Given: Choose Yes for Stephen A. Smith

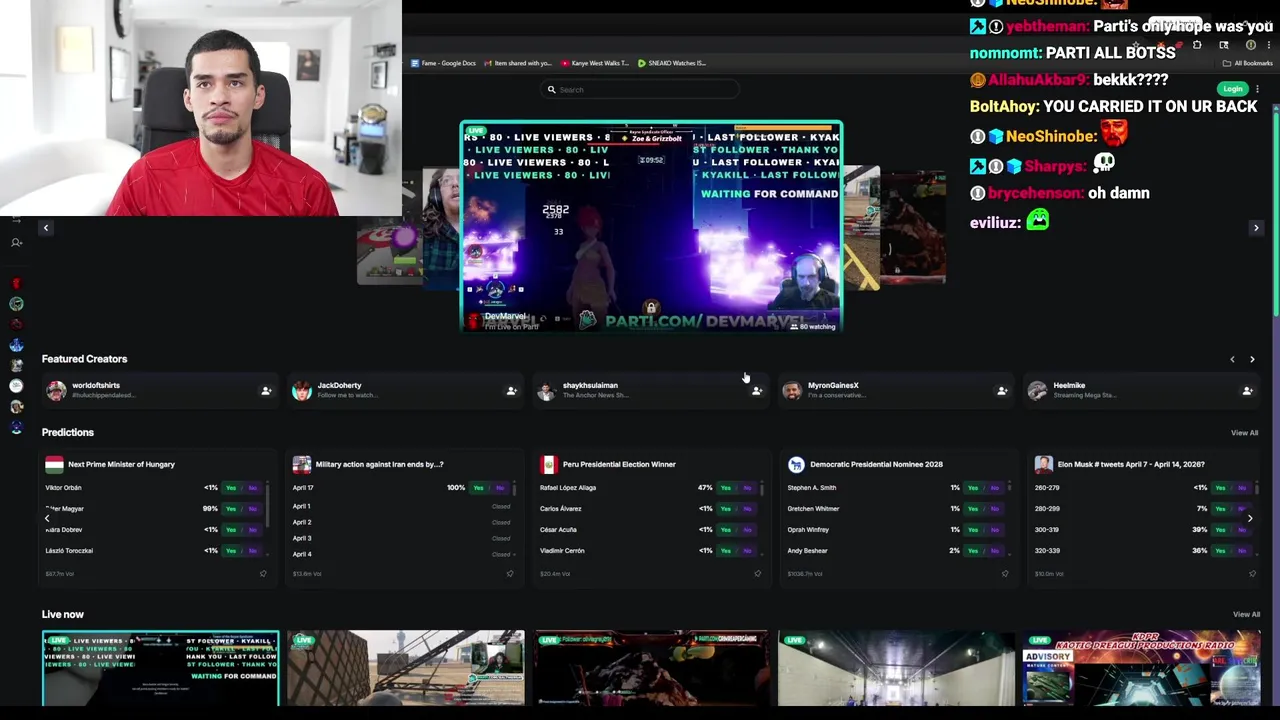Looking at the screenshot, I should click(x=973, y=488).
